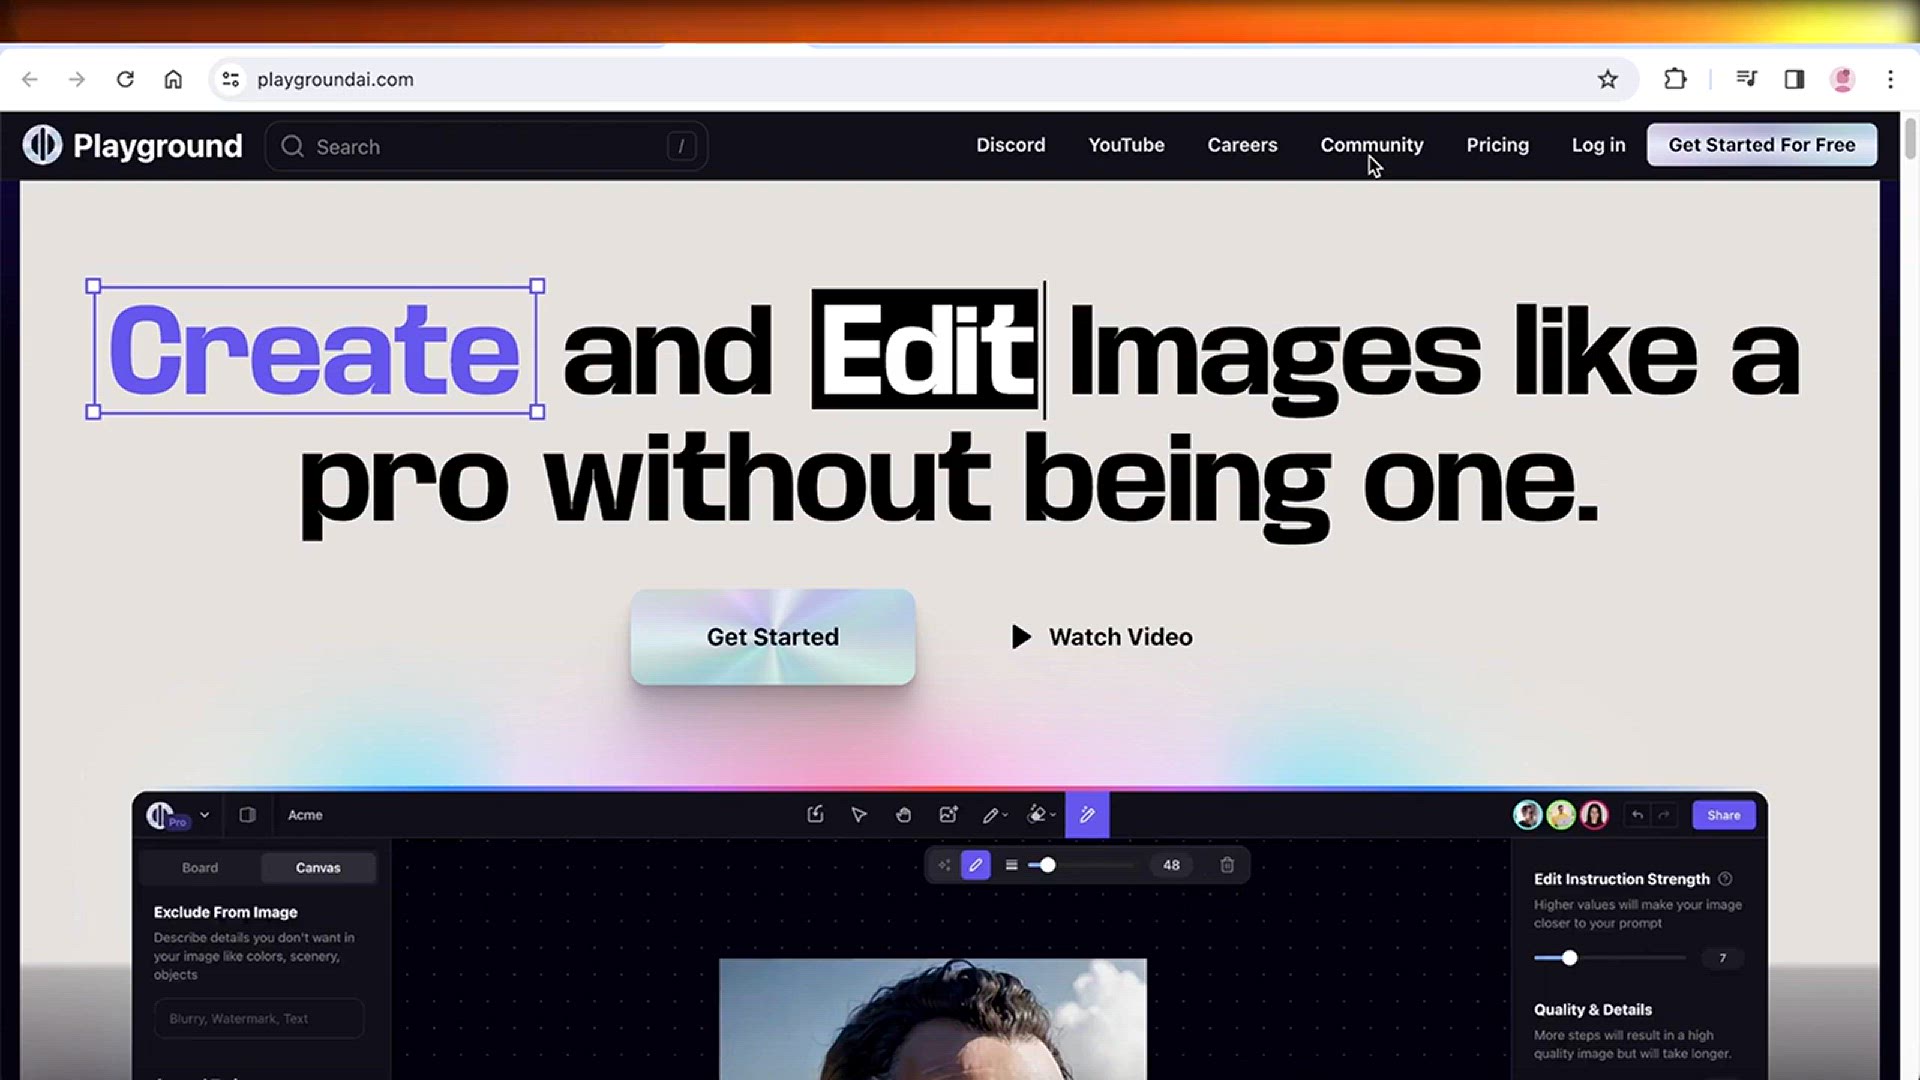The width and height of the screenshot is (1920, 1080).
Task: Adjust Edit Instruction Strength slider handle
Action: tap(1570, 958)
